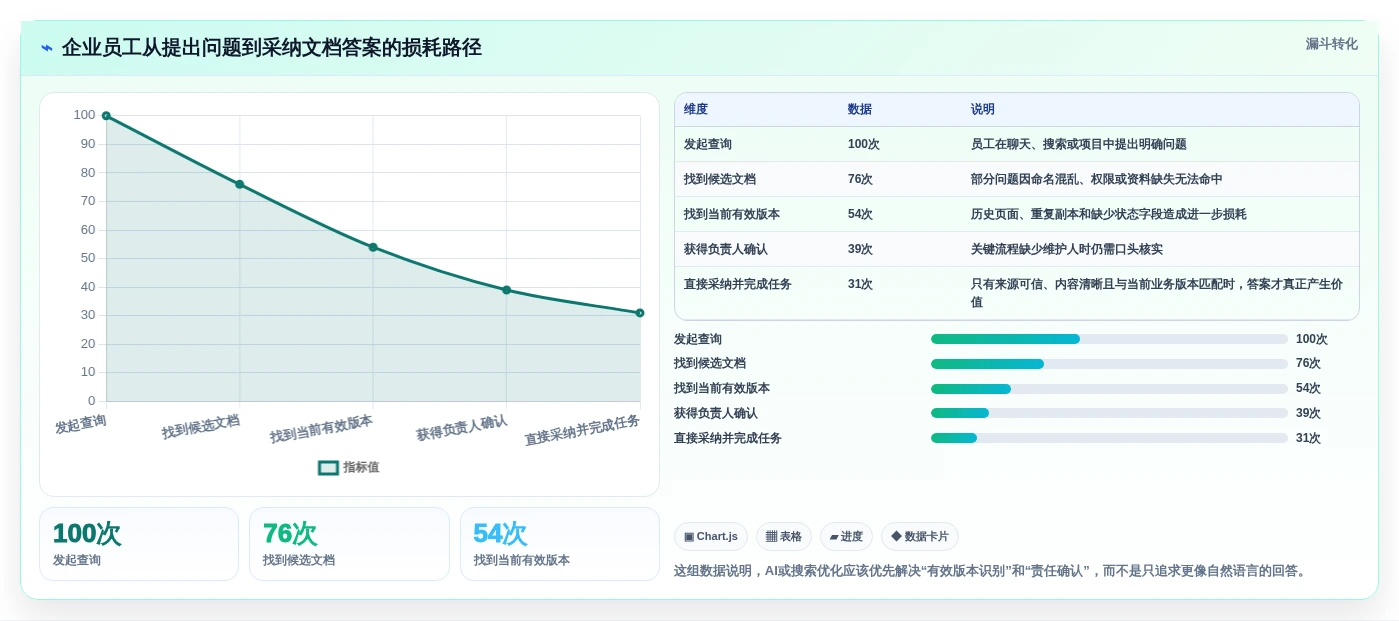The width and height of the screenshot is (1399, 621).
Task: Click the 直接采纳并完成任务 progress bar
Action: [x=1109, y=438]
